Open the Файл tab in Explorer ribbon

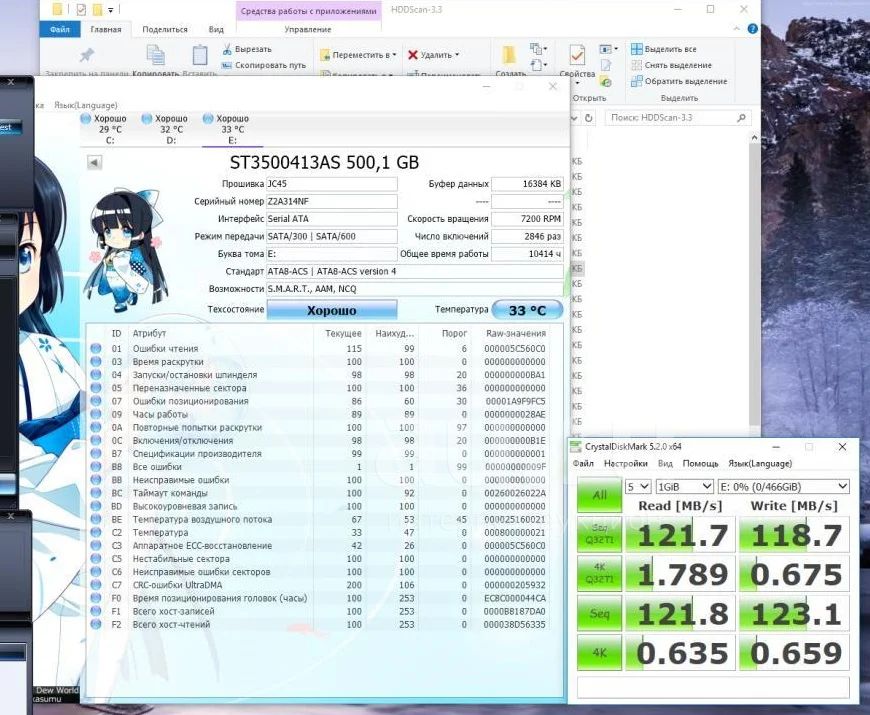[59, 29]
